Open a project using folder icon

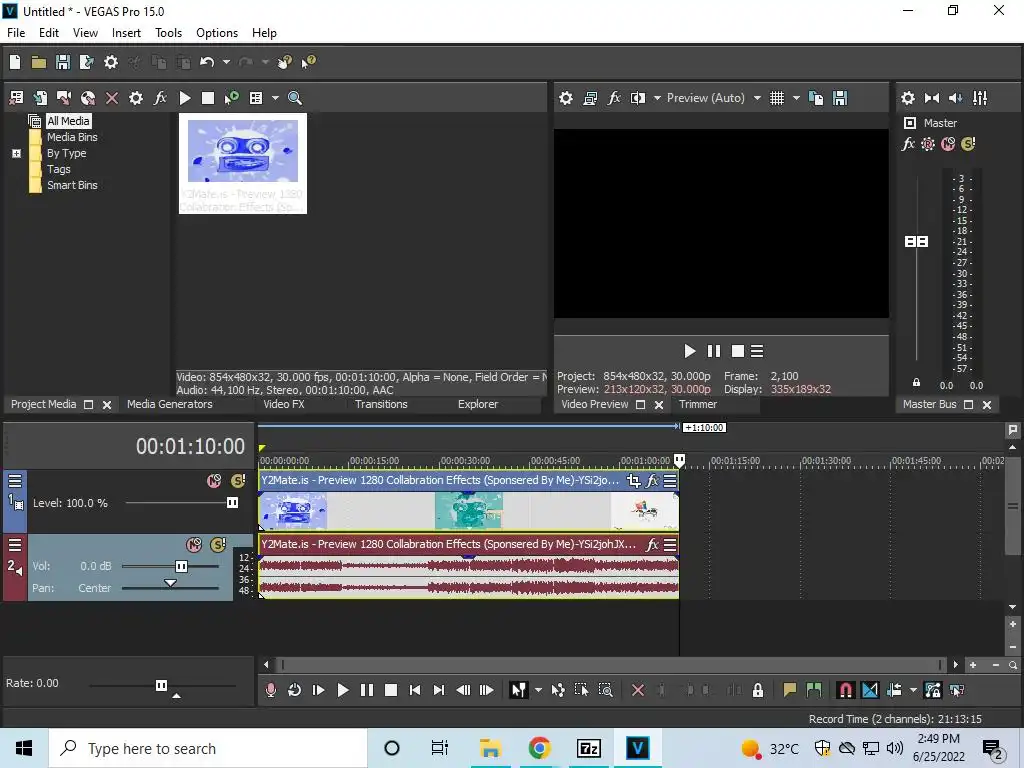pos(39,62)
